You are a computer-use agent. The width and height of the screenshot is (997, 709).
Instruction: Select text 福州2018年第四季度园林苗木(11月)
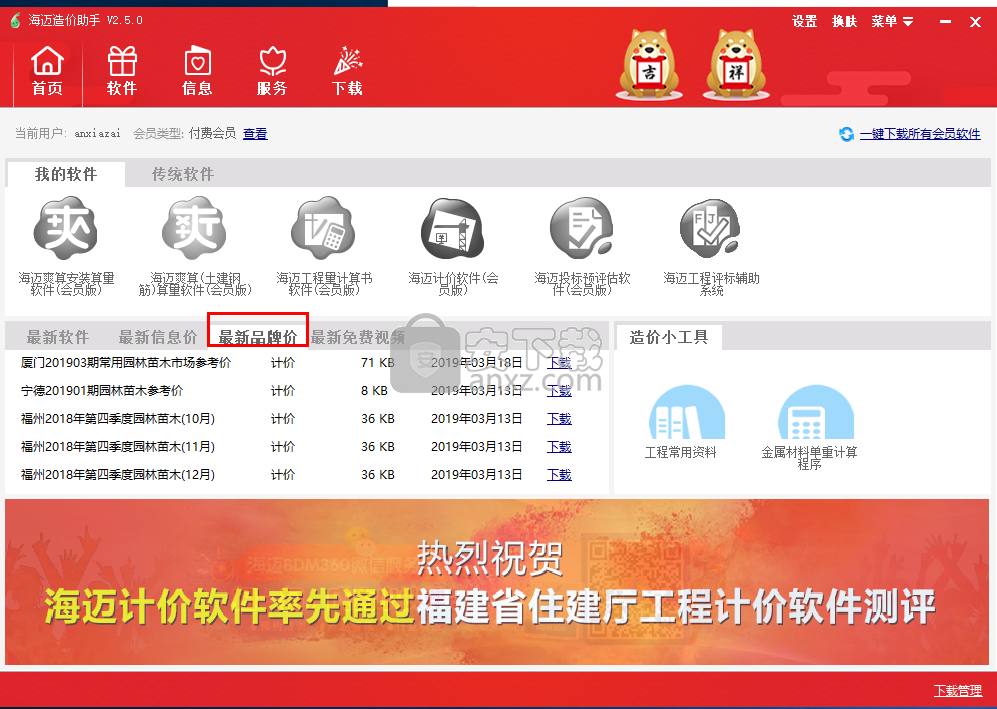(118, 446)
